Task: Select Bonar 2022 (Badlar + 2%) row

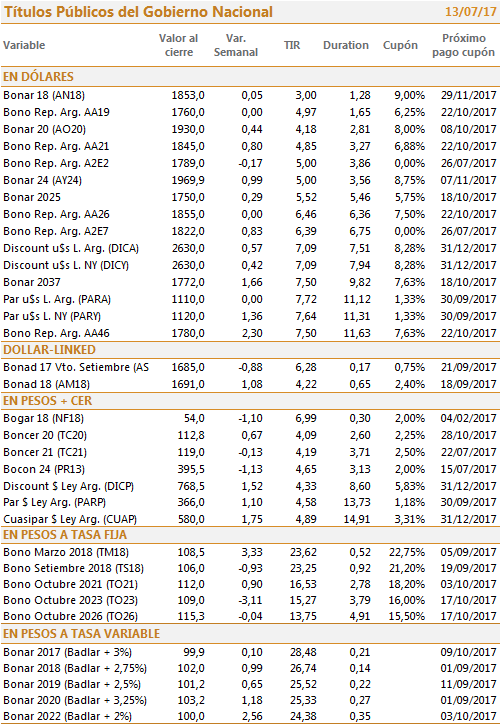Action: pos(250,717)
